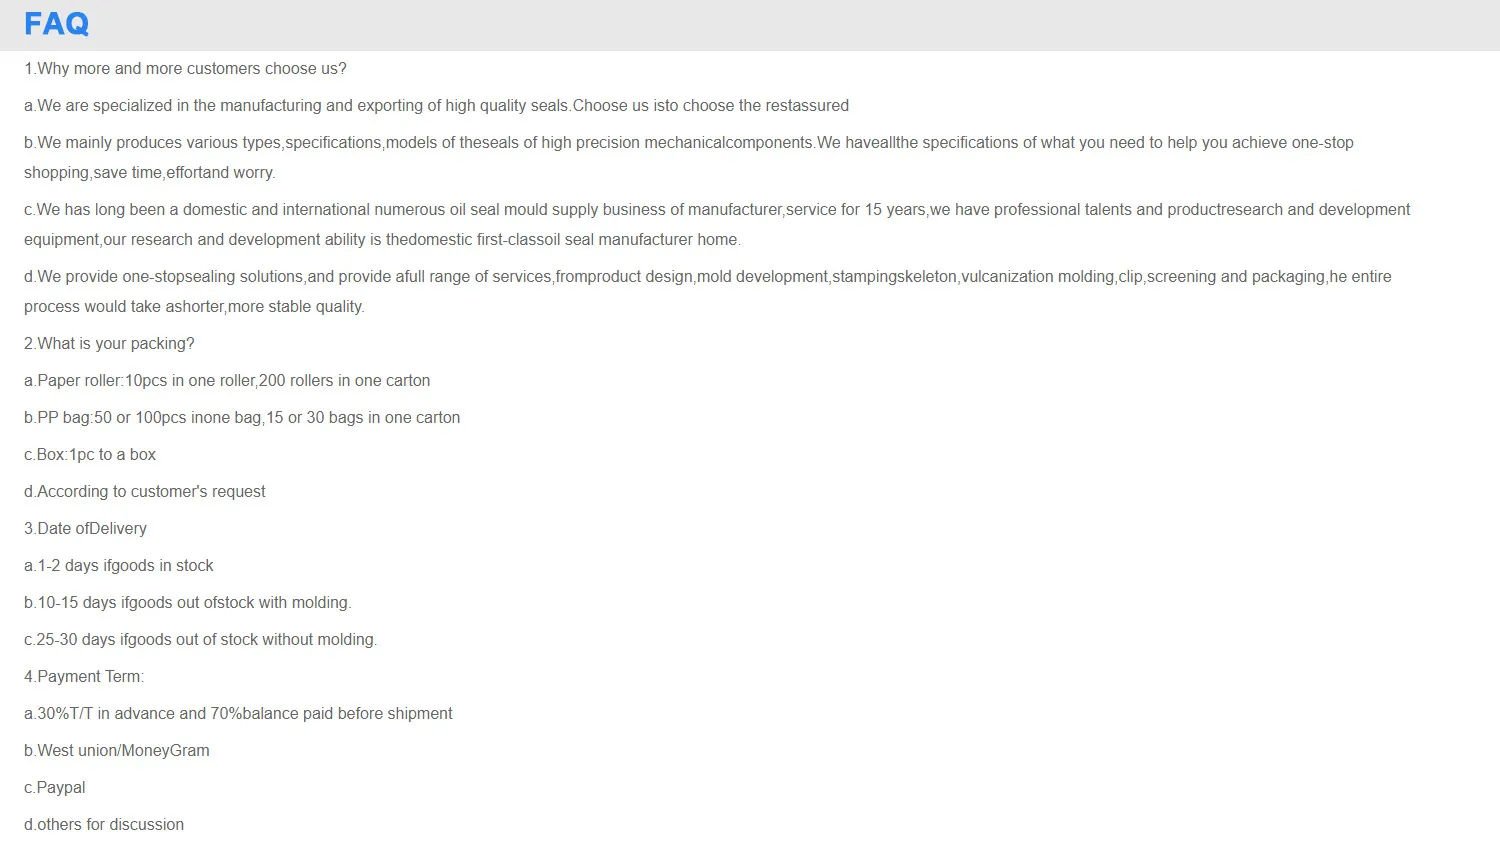Click the "1-2 days ifgoods in stock" line
Image resolution: width=1500 pixels, height=865 pixels.
[119, 566]
